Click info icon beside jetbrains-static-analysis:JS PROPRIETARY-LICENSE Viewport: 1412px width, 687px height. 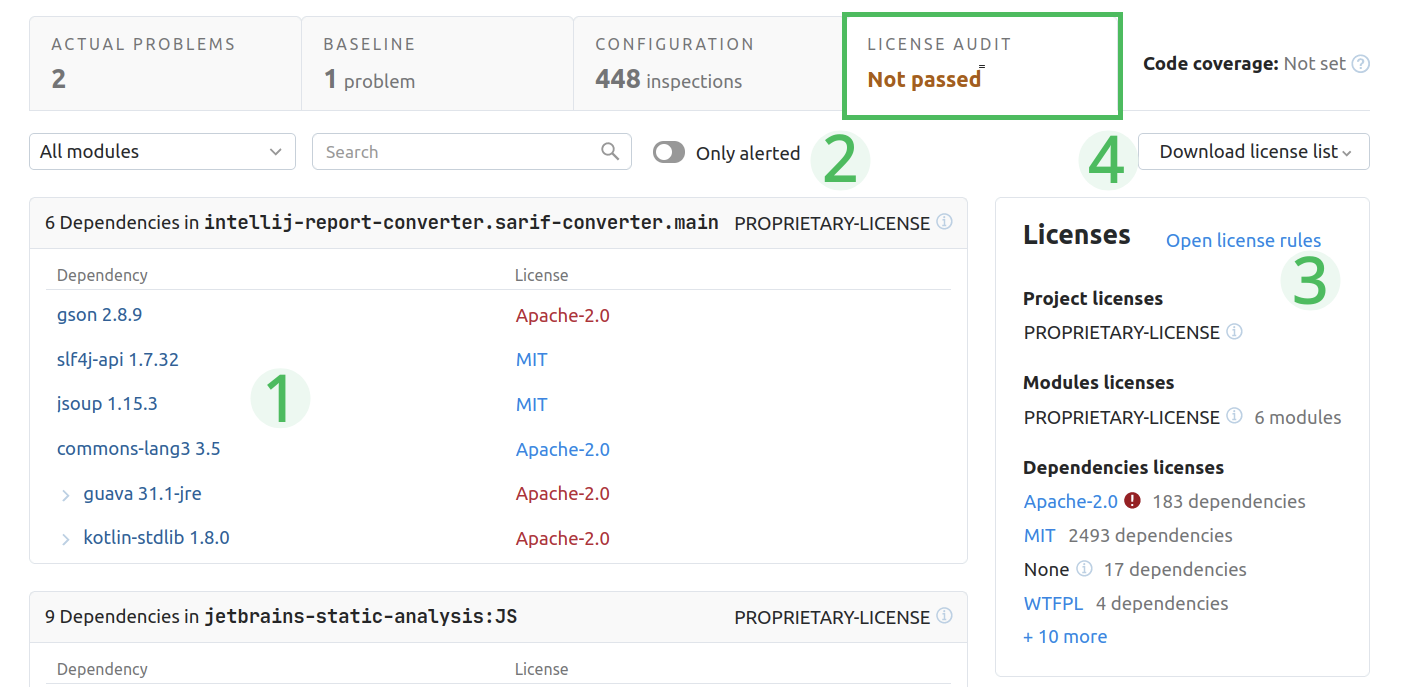click(944, 616)
